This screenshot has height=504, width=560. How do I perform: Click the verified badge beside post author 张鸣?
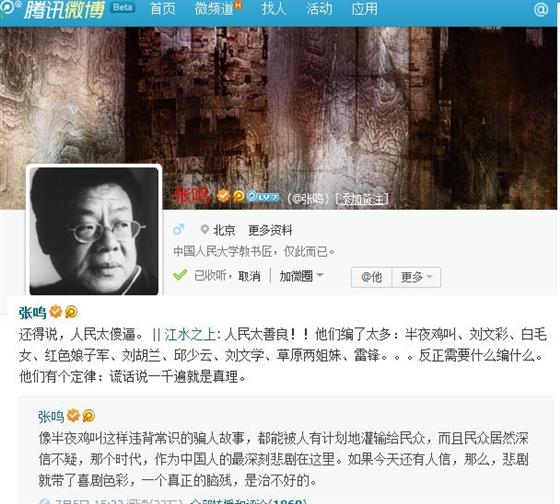[x=56, y=311]
